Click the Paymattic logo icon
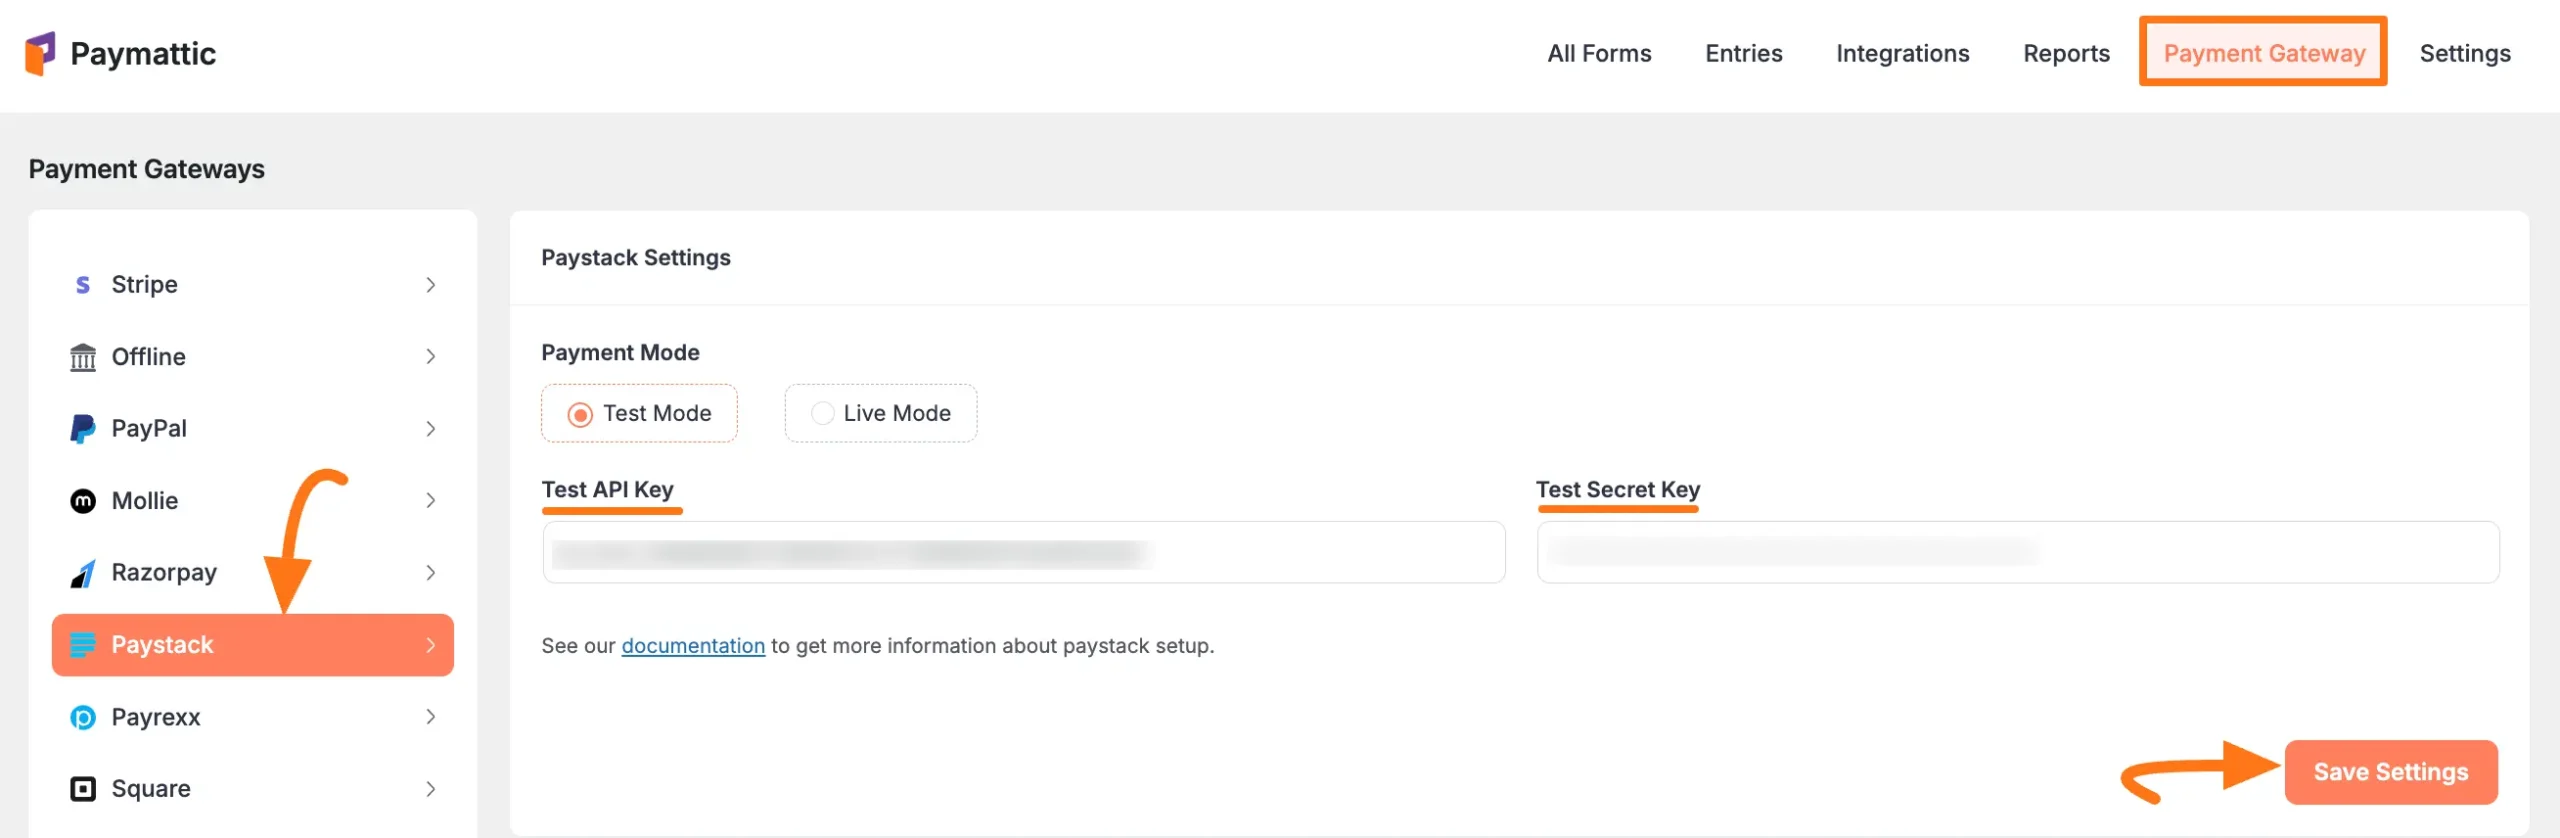 (x=40, y=53)
